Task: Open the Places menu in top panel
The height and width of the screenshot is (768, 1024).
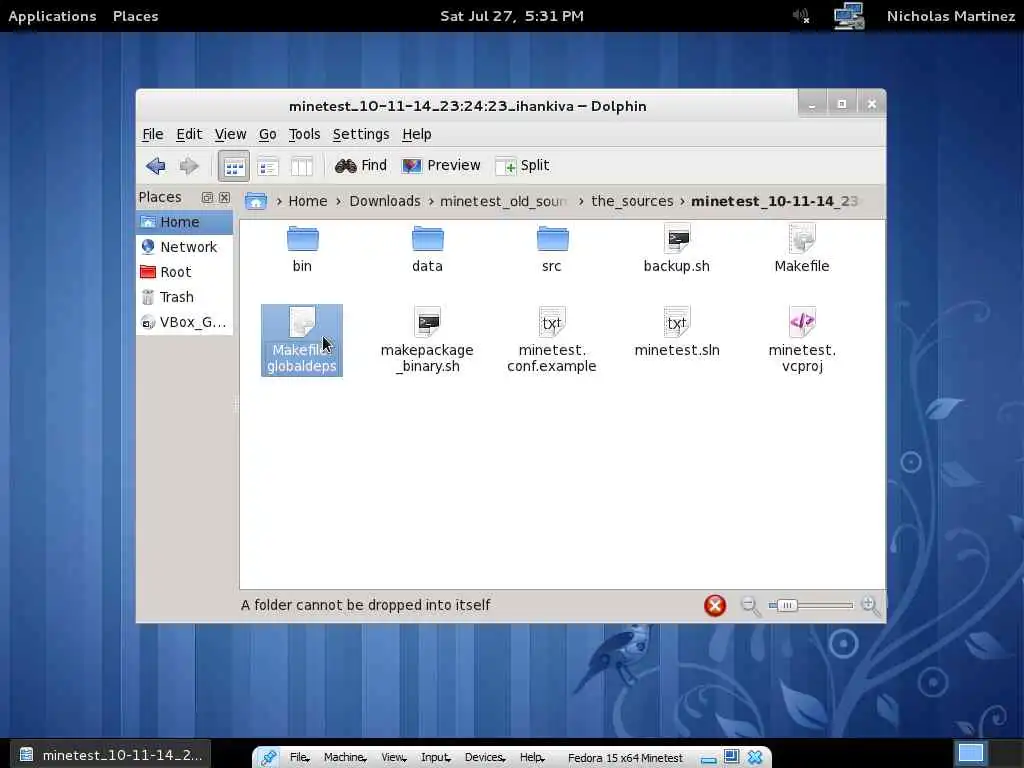Action: [x=135, y=16]
